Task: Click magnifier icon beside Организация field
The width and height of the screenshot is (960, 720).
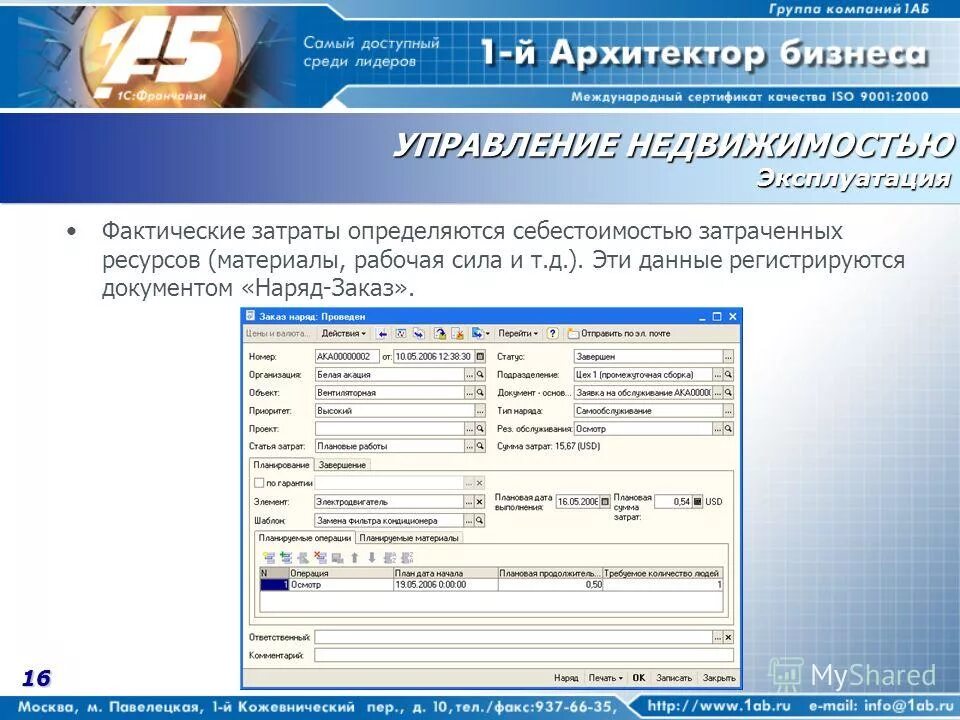Action: tap(478, 373)
